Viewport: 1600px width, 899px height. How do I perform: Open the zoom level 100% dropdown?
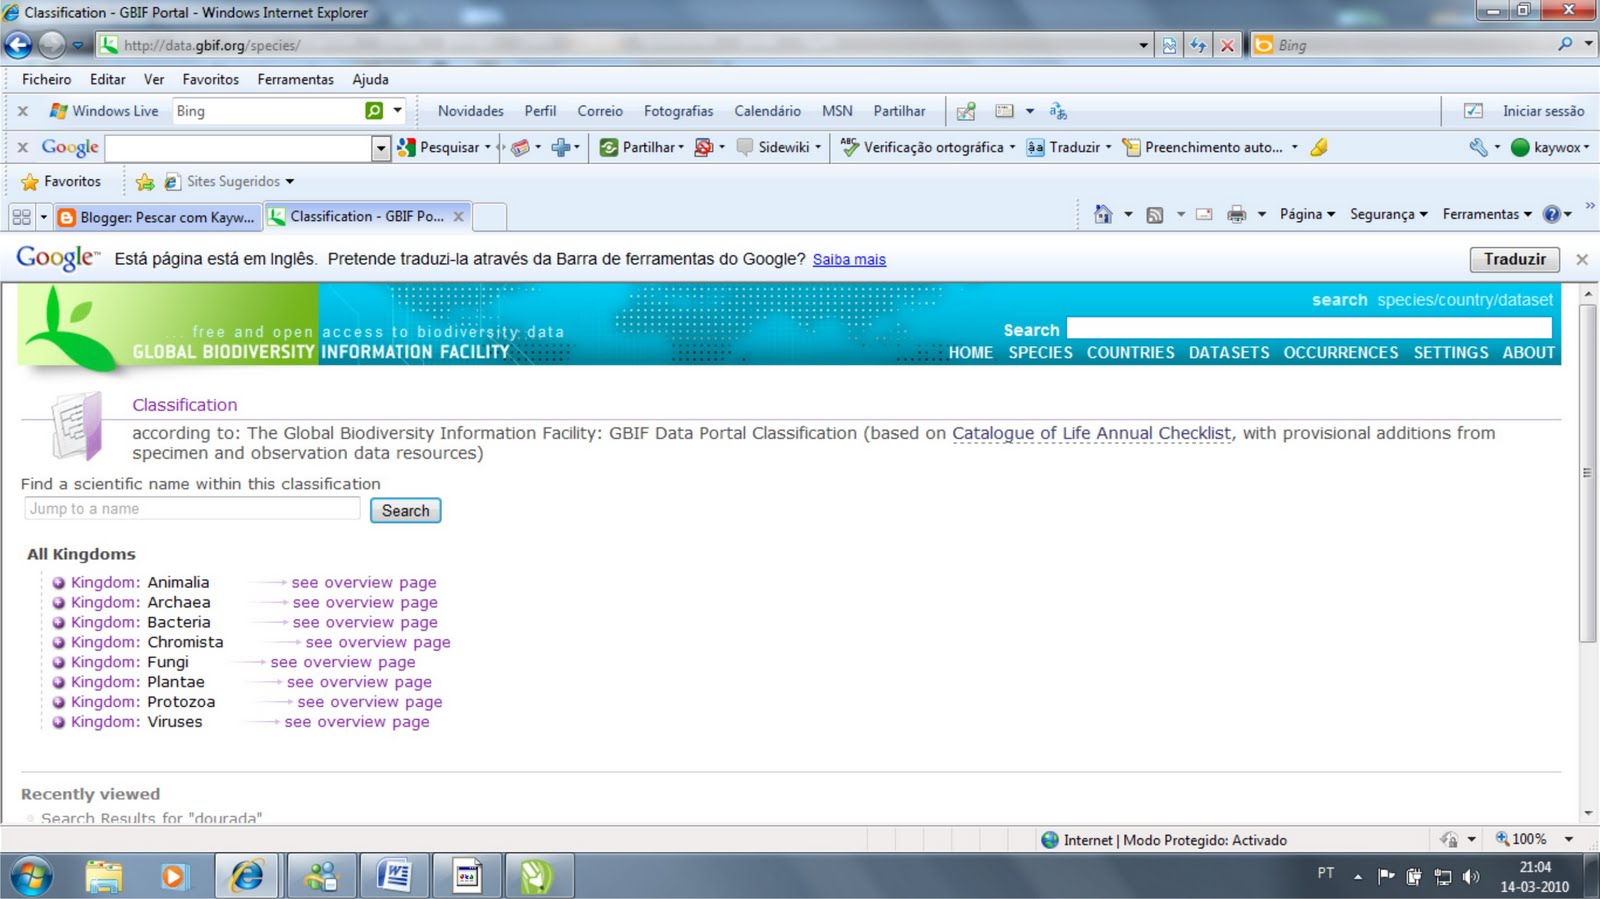1568,840
